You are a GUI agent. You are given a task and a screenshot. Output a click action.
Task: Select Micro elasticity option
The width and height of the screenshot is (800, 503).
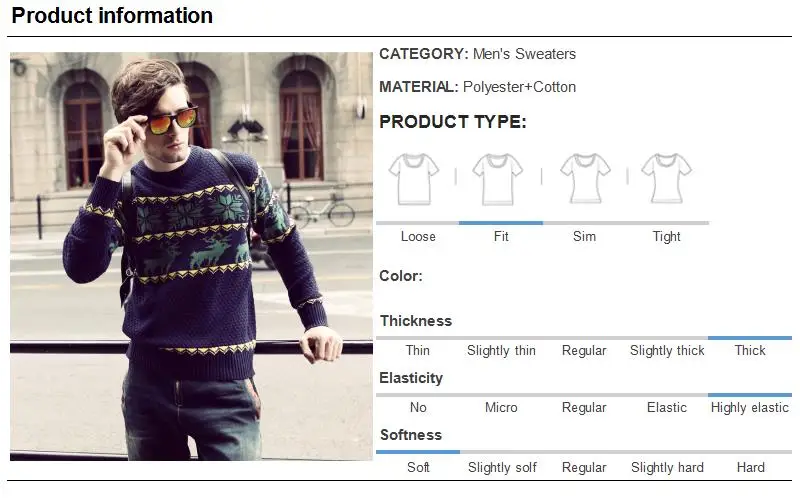pos(501,408)
